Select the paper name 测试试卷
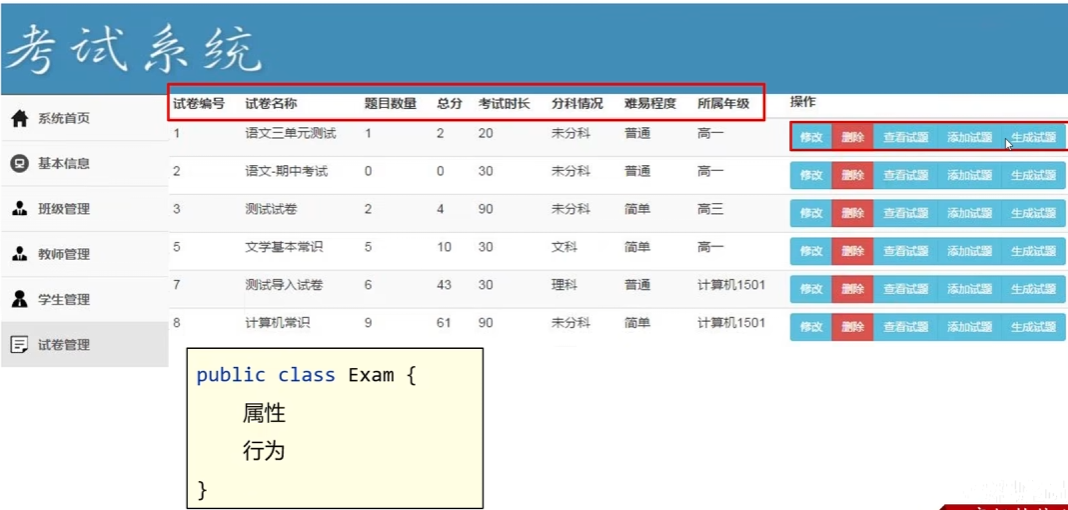The width and height of the screenshot is (1068, 510). pos(271,210)
